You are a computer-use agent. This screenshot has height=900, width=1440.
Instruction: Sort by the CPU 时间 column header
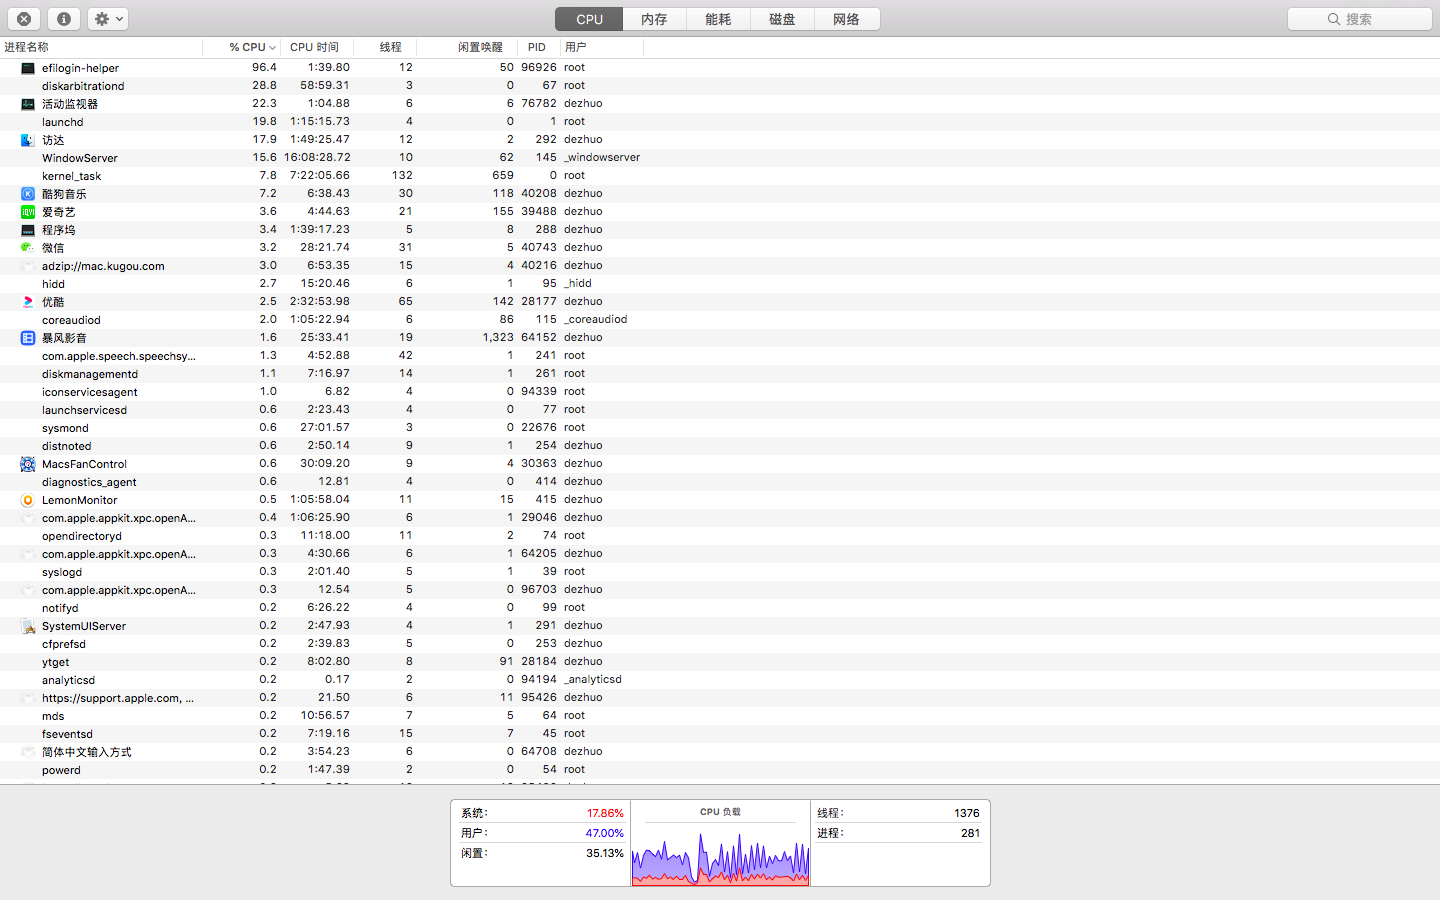coord(314,47)
